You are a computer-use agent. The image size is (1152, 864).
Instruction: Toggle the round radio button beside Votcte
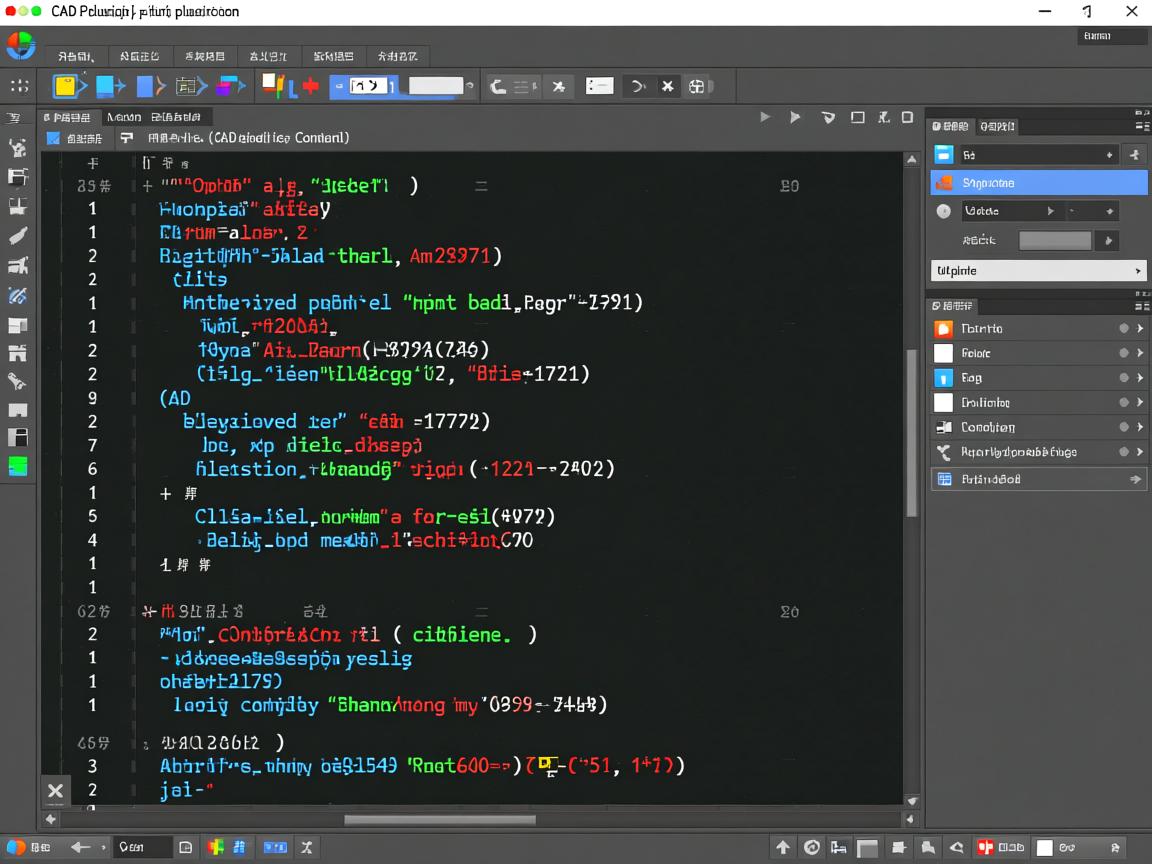point(943,211)
